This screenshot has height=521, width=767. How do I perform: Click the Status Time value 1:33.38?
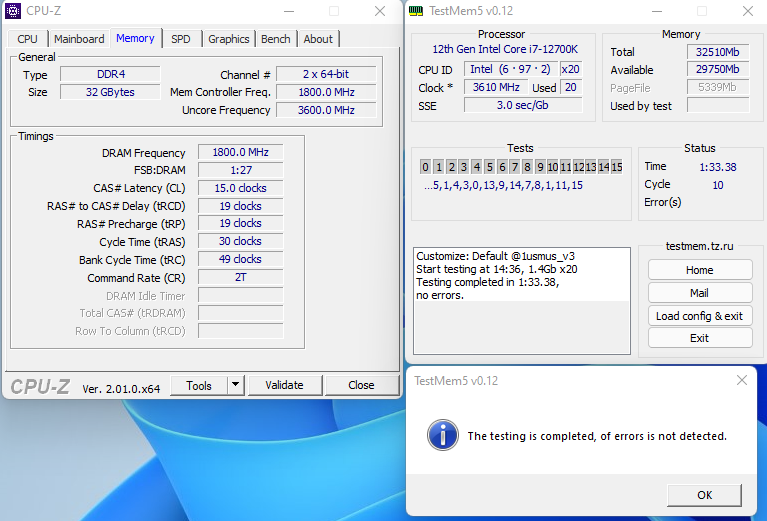click(718, 167)
